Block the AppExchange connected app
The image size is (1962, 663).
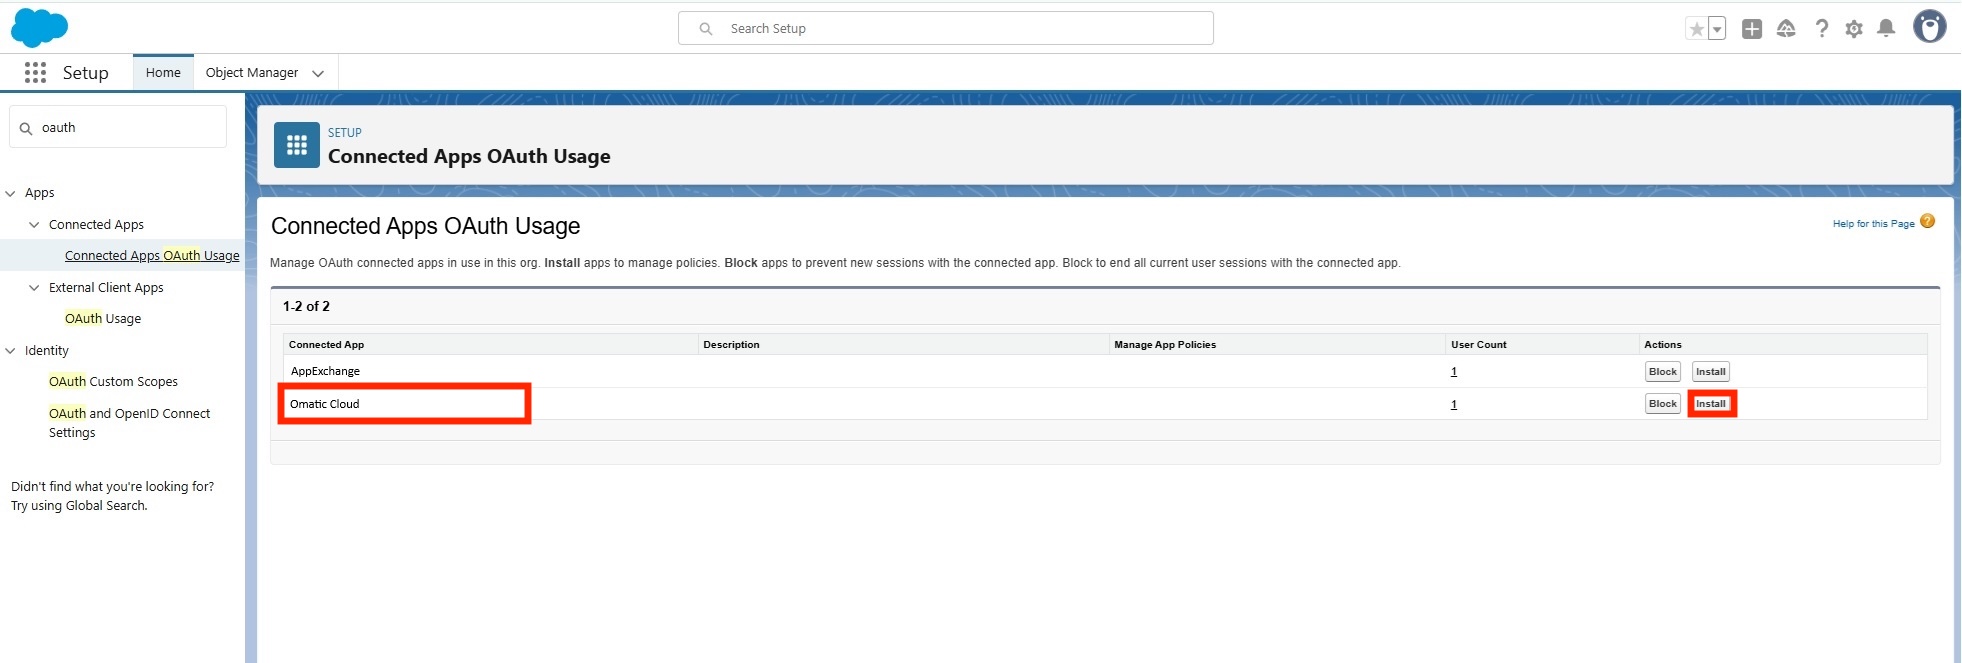point(1663,372)
